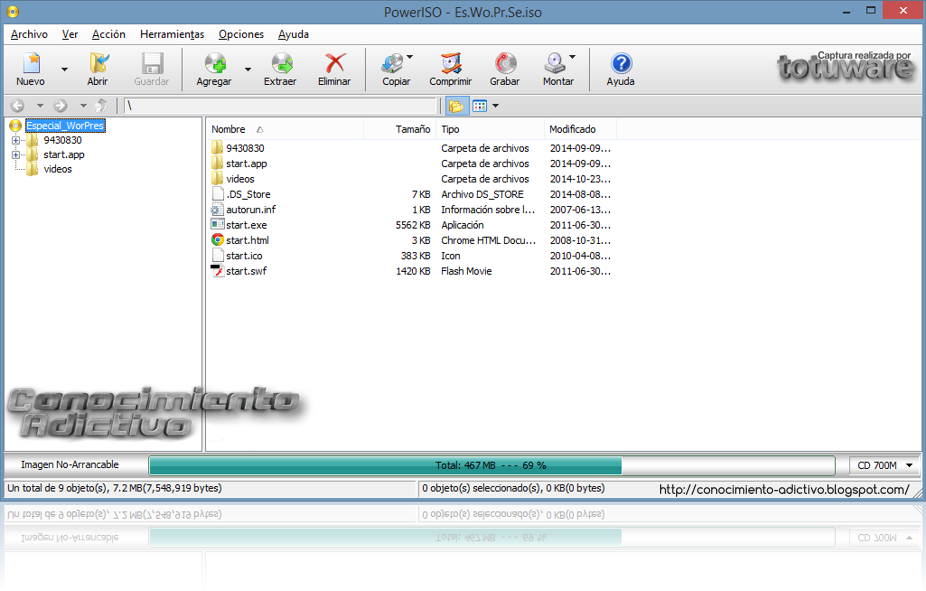Click the up one level icon
This screenshot has width=926, height=591.
[102, 106]
